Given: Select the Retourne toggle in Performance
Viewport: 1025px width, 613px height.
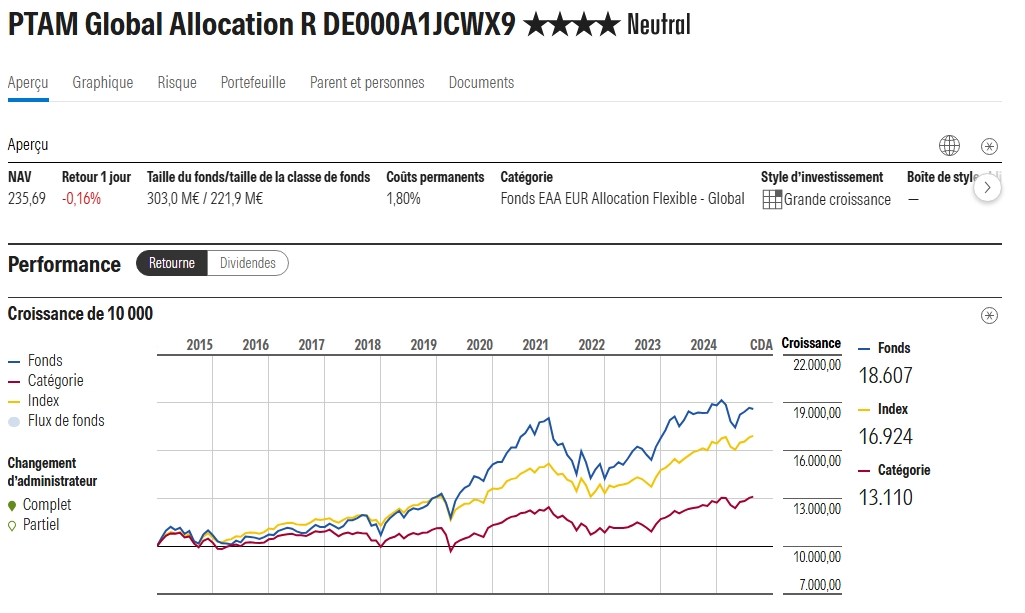Looking at the screenshot, I should [x=172, y=263].
